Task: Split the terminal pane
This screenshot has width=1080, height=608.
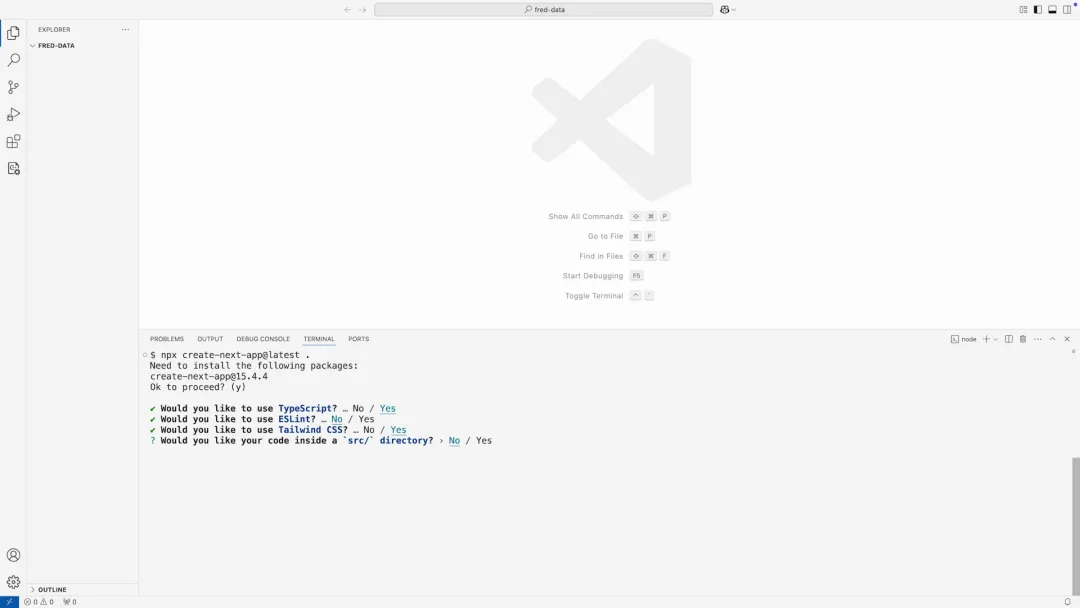Action: (x=1009, y=339)
